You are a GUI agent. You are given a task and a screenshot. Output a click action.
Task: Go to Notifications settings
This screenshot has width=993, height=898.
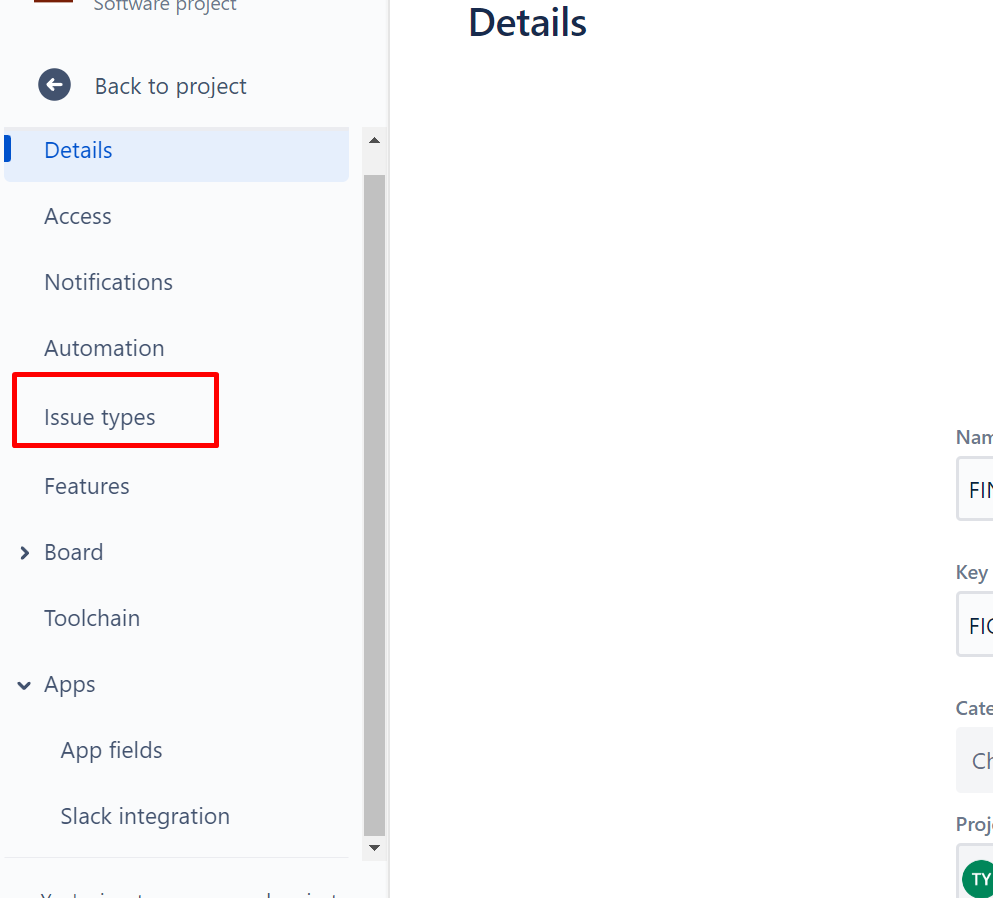(x=108, y=282)
